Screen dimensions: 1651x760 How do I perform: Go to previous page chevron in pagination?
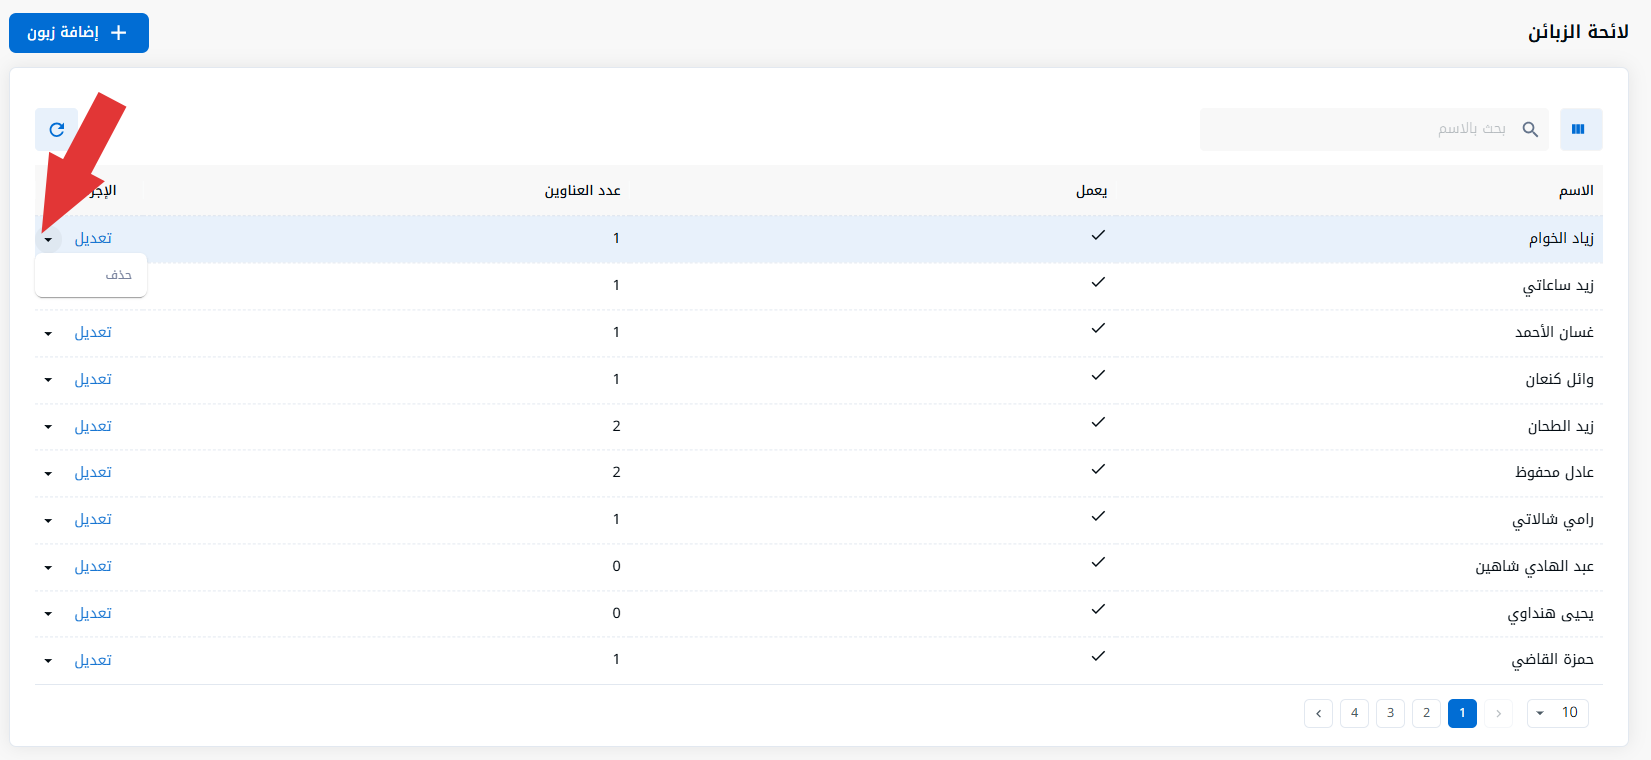pyautogui.click(x=1498, y=713)
